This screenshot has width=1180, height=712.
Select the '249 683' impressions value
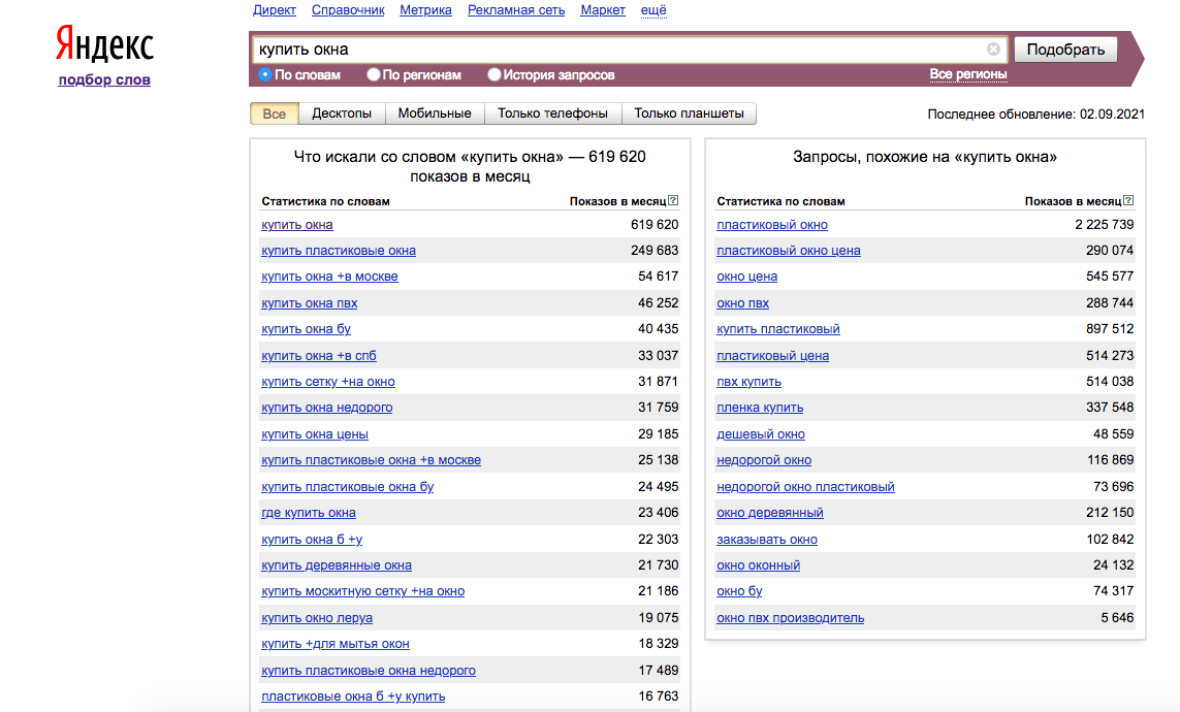655,251
